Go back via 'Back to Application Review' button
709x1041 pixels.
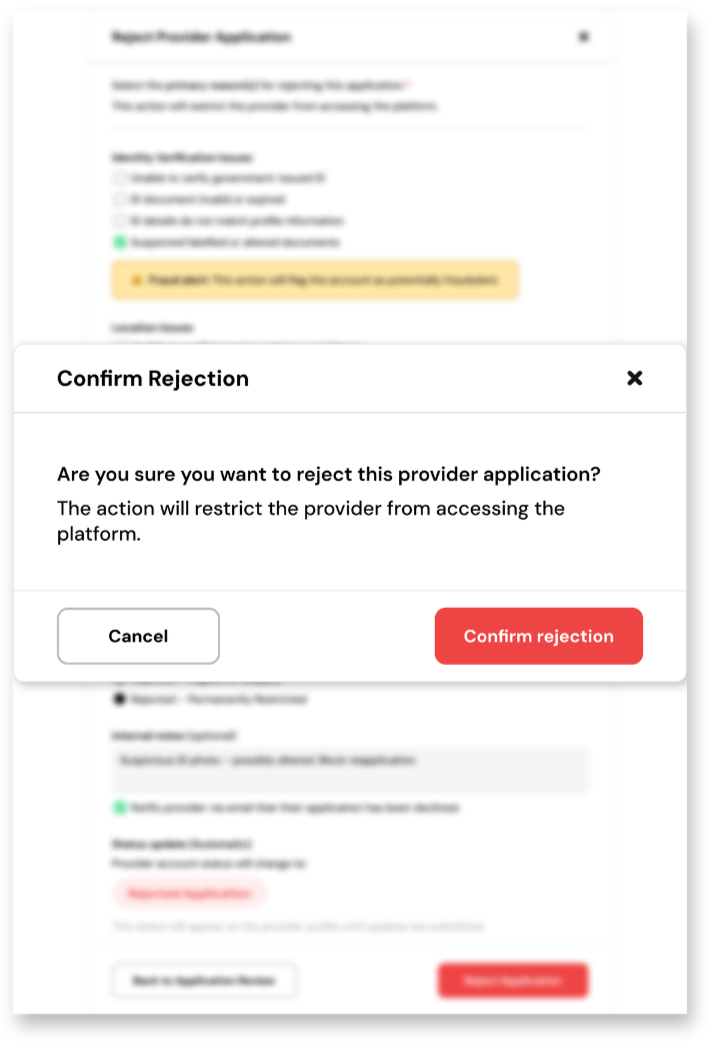point(204,981)
